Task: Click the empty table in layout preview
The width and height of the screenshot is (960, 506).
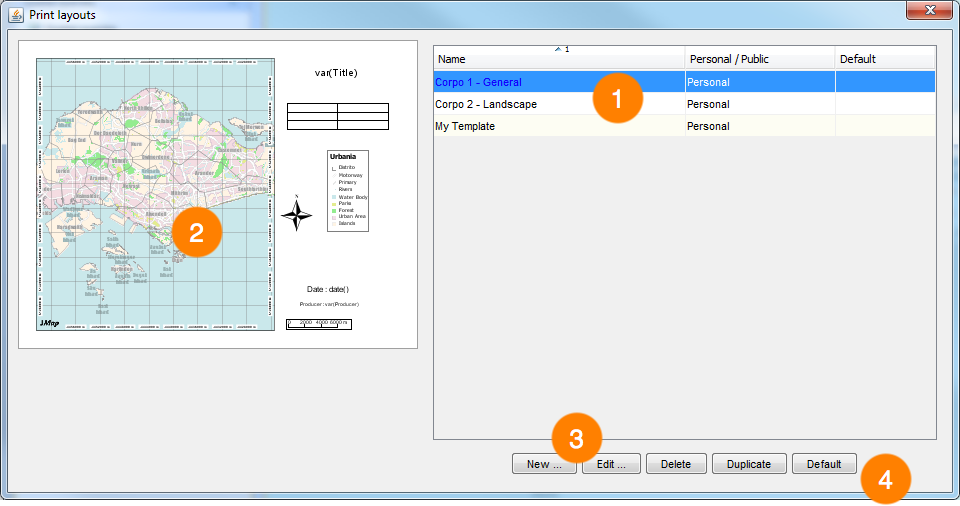Action: click(338, 116)
